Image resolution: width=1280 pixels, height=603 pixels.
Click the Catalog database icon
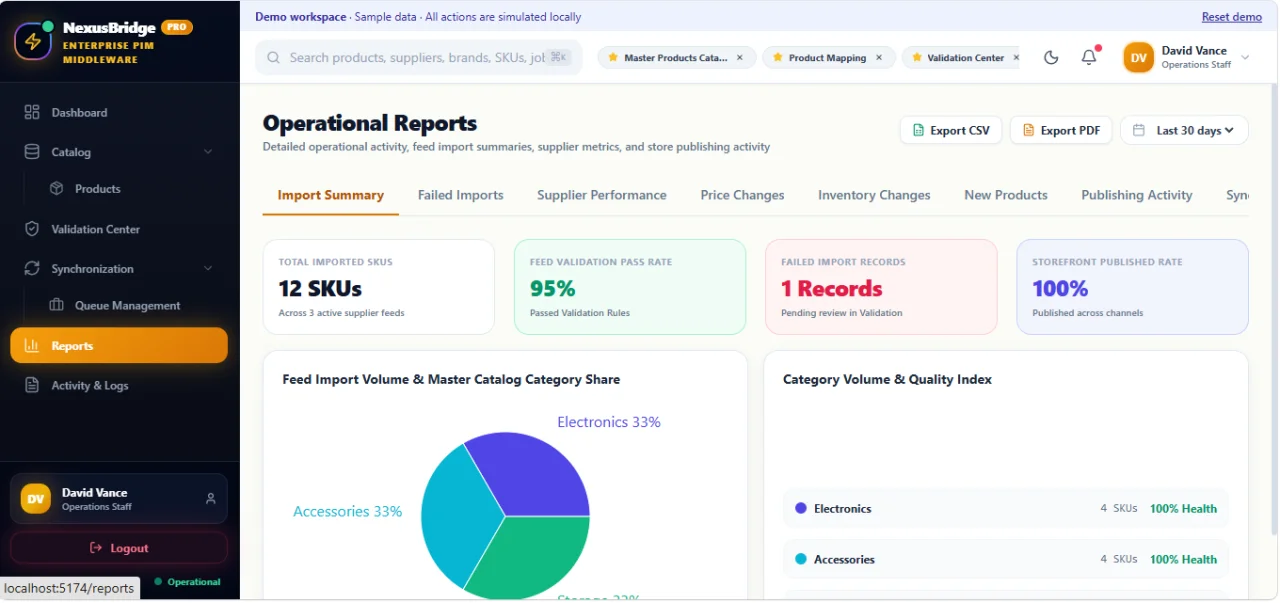pyautogui.click(x=32, y=152)
